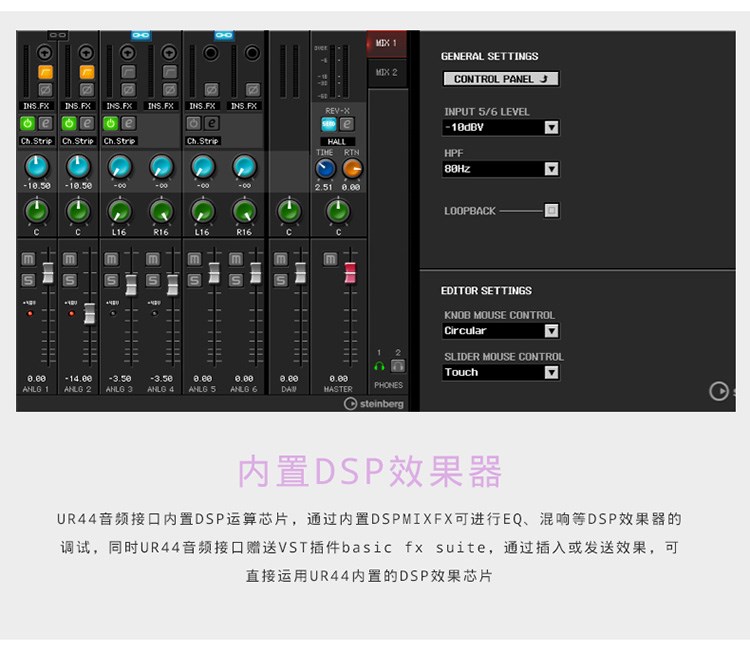750x654 pixels.
Task: Click the steinberg logo in mixer footer
Action: 374,404
